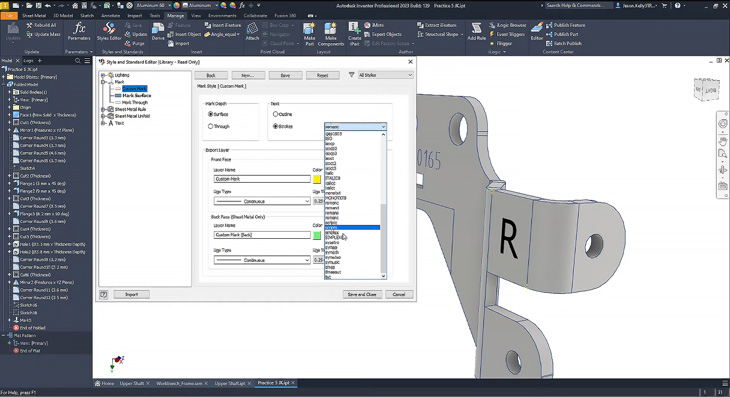Click Insert Object in Insert panel
The image size is (730, 397).
[184, 34]
